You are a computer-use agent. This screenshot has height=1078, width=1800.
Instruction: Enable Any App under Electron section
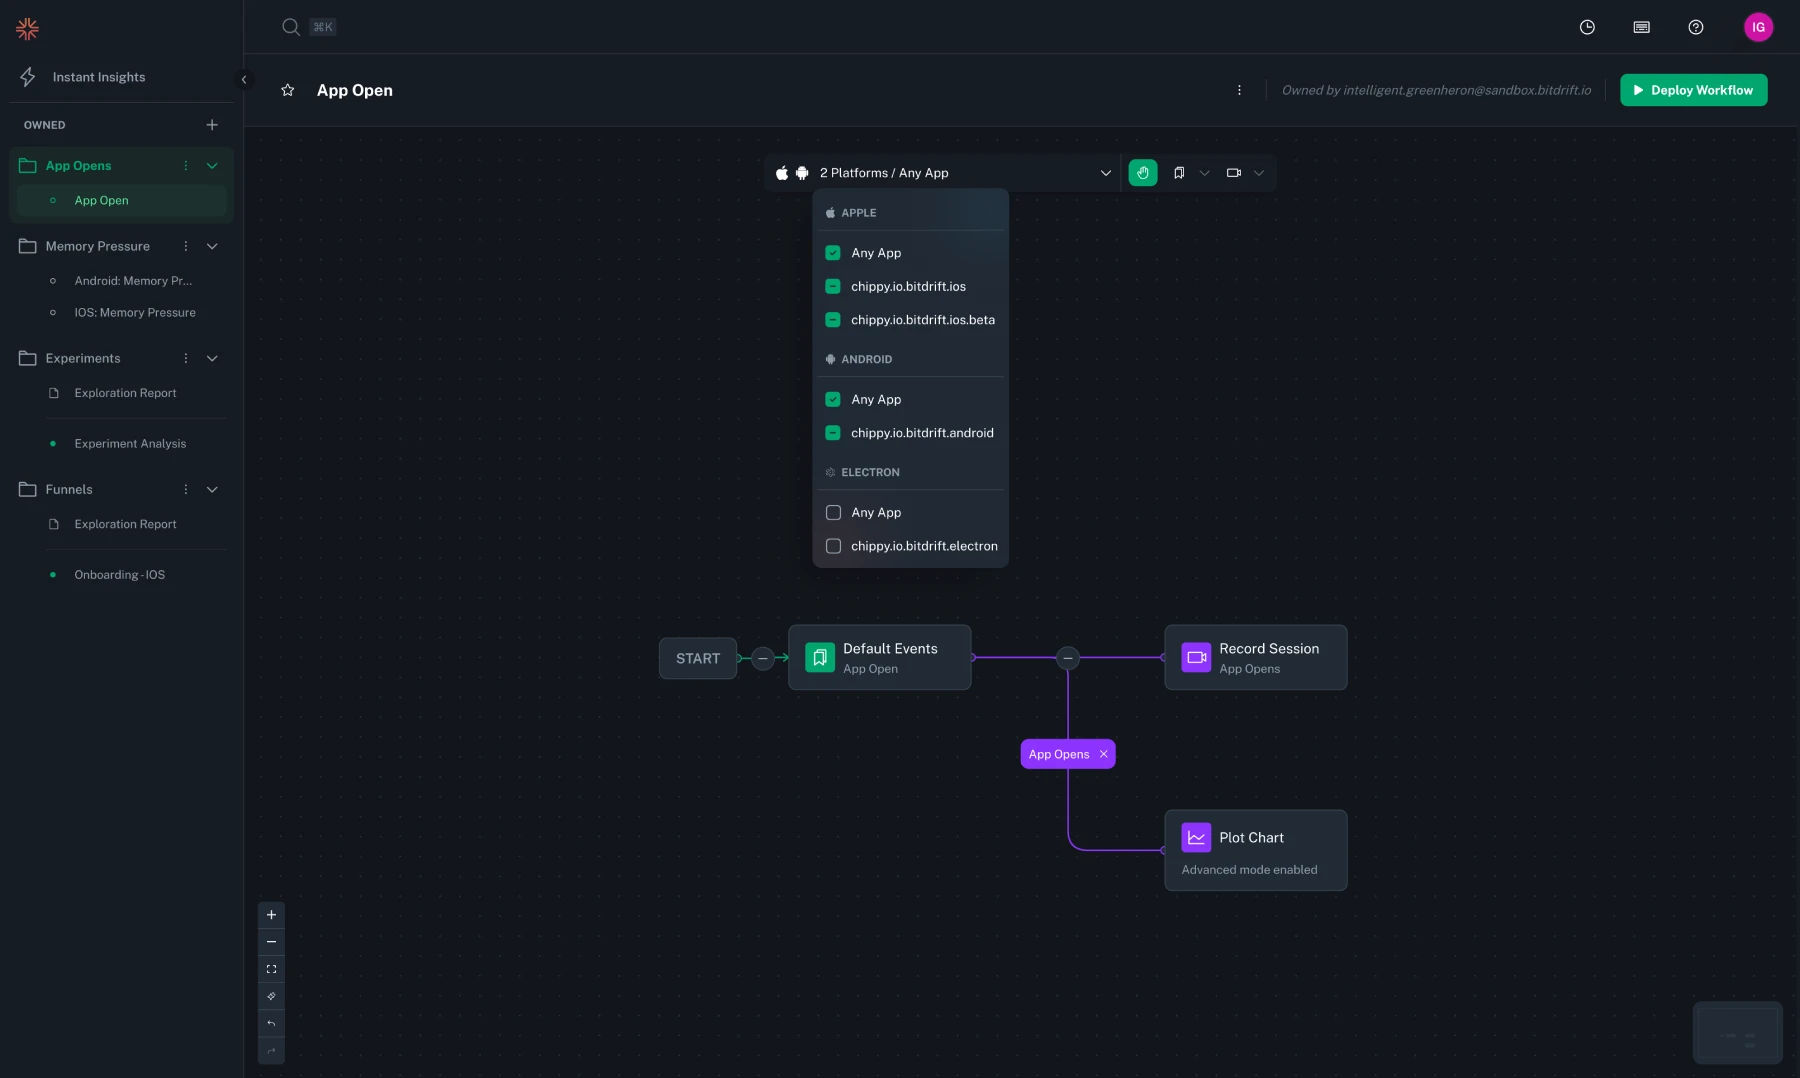pyautogui.click(x=833, y=512)
